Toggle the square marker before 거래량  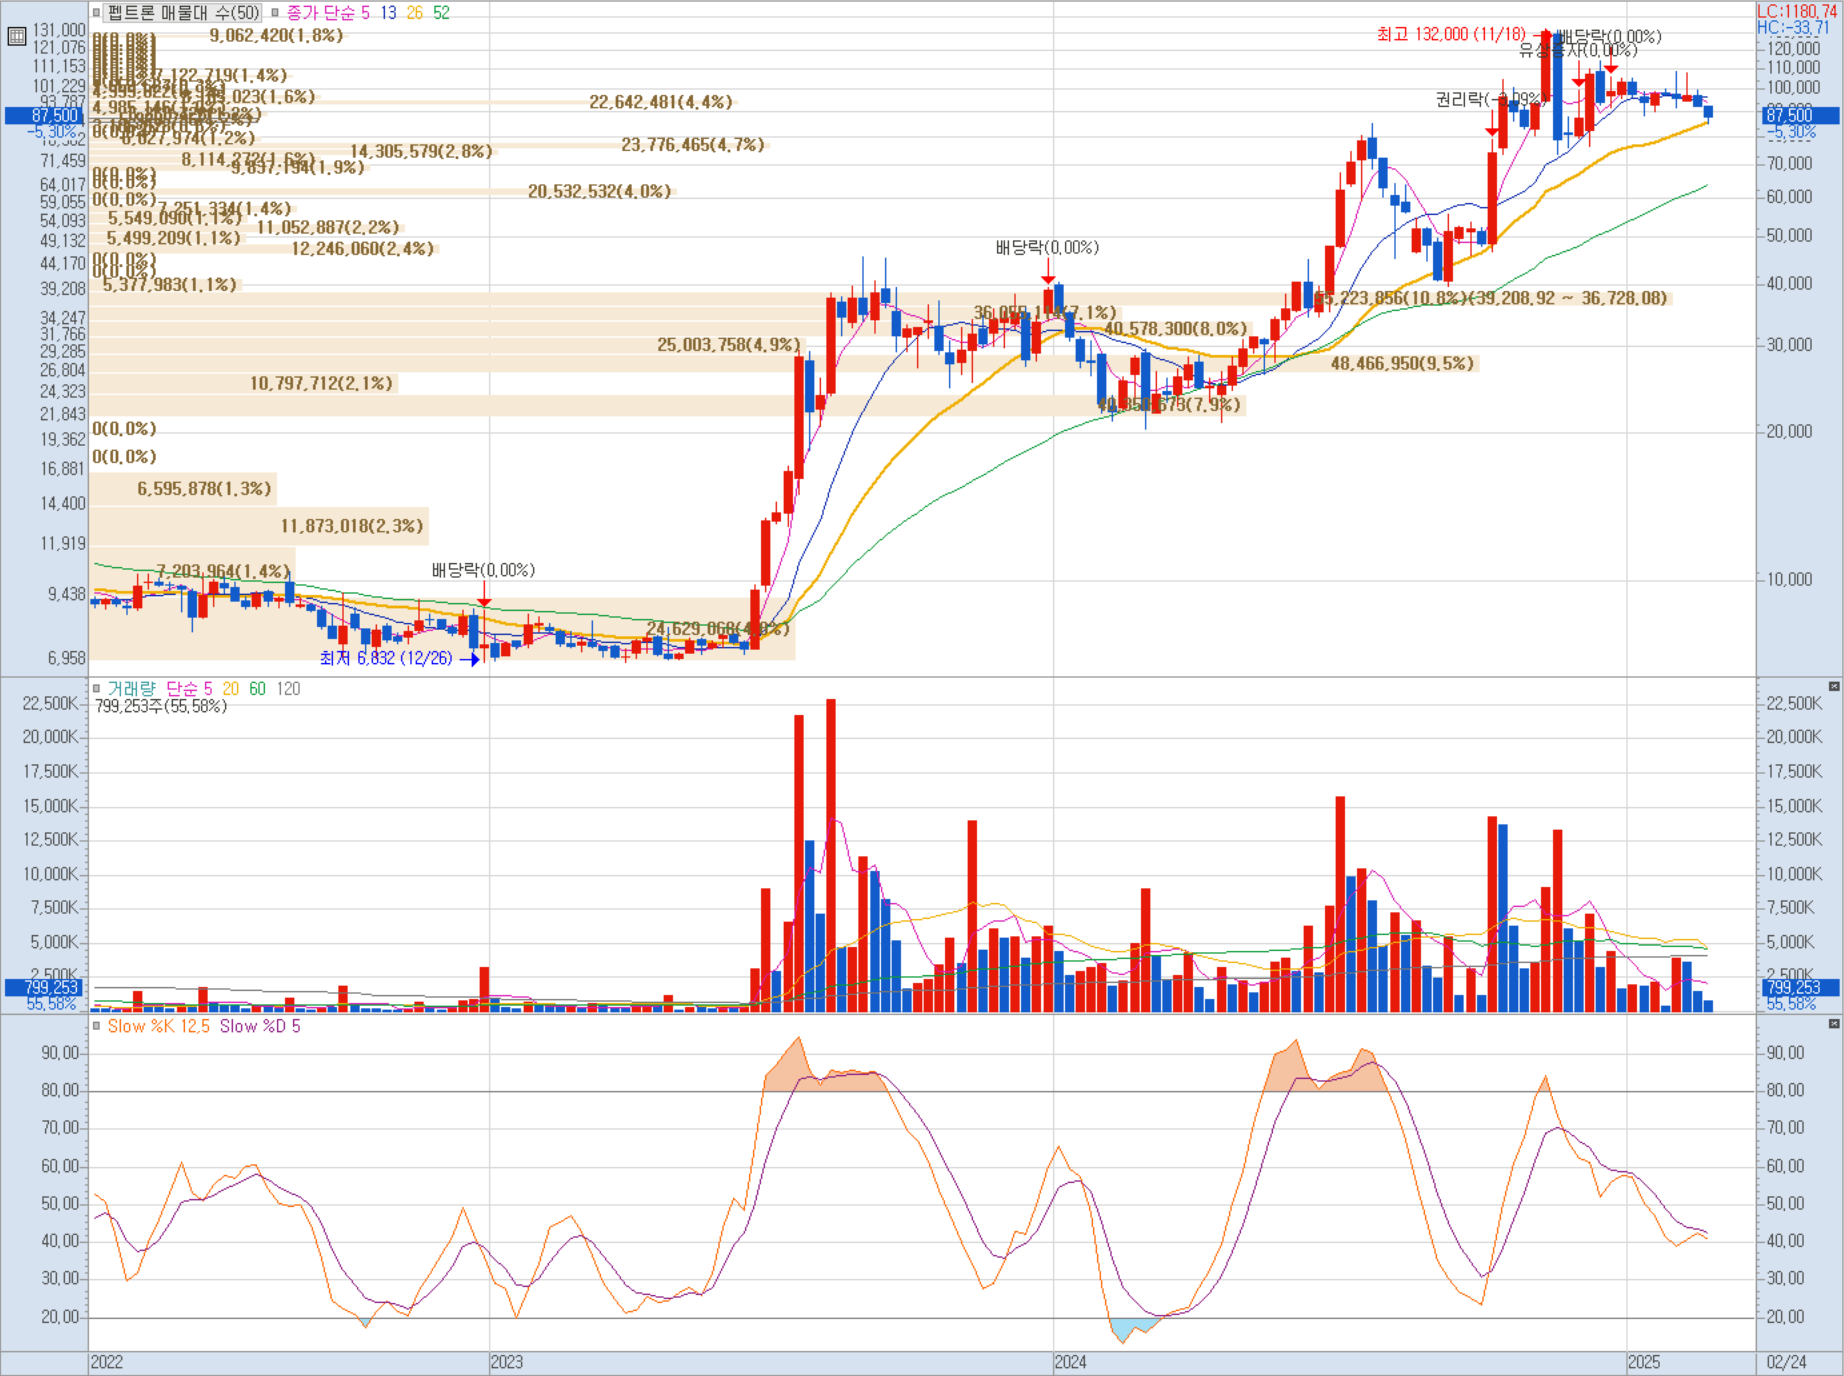click(97, 689)
